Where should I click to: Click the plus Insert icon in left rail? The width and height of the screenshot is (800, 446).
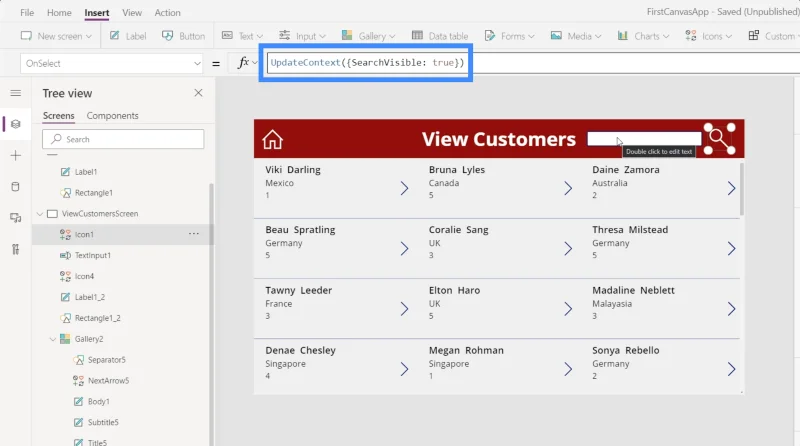[16, 156]
